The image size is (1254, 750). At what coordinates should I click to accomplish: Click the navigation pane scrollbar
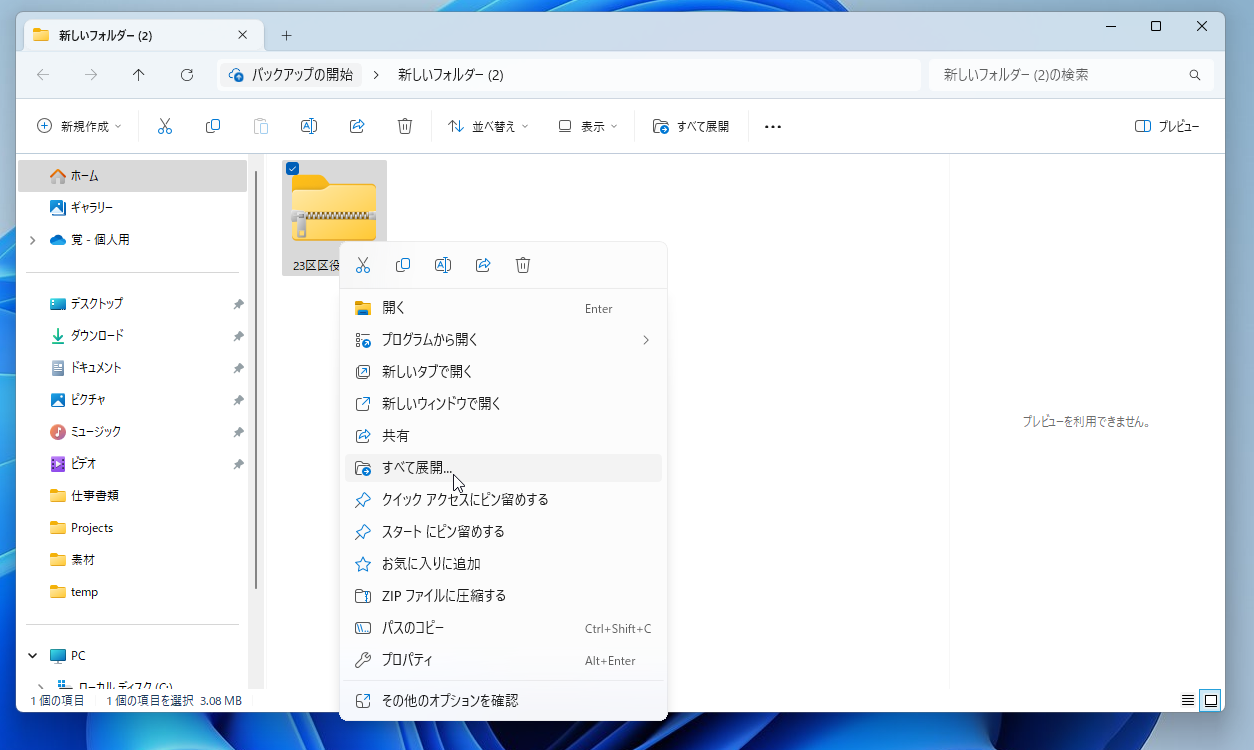point(257,380)
